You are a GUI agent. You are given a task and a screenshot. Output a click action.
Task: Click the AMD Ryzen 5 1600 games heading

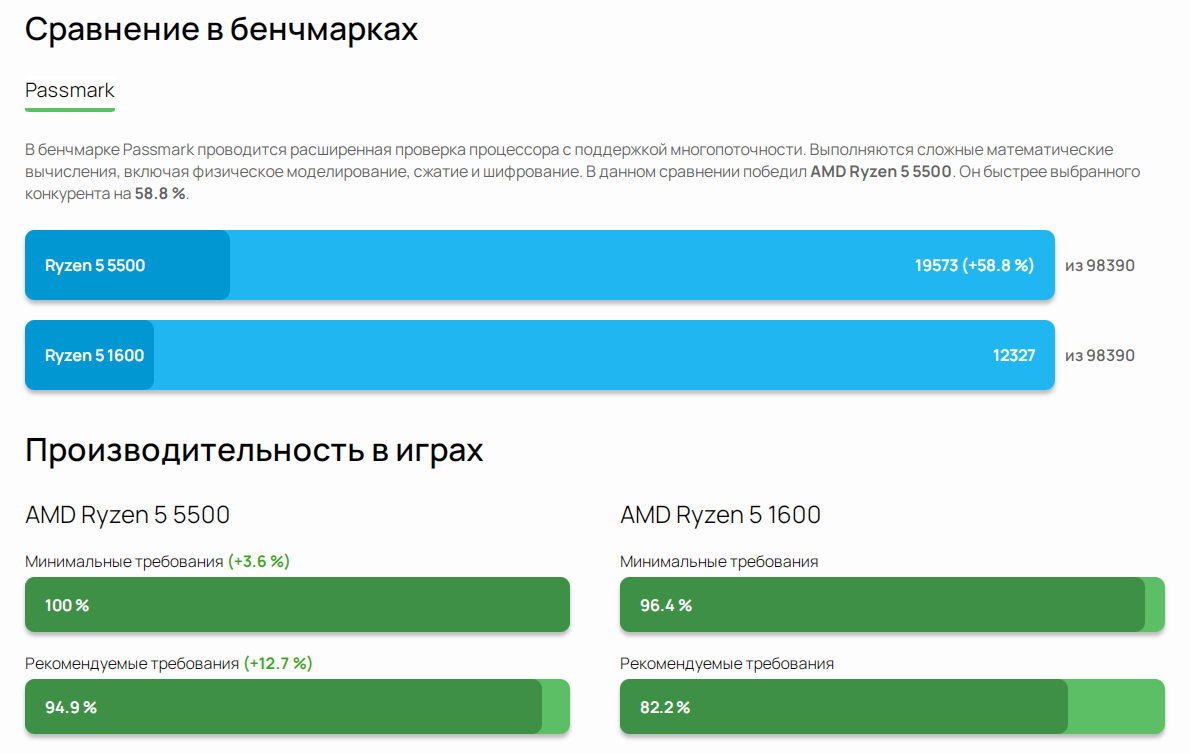[x=720, y=515]
